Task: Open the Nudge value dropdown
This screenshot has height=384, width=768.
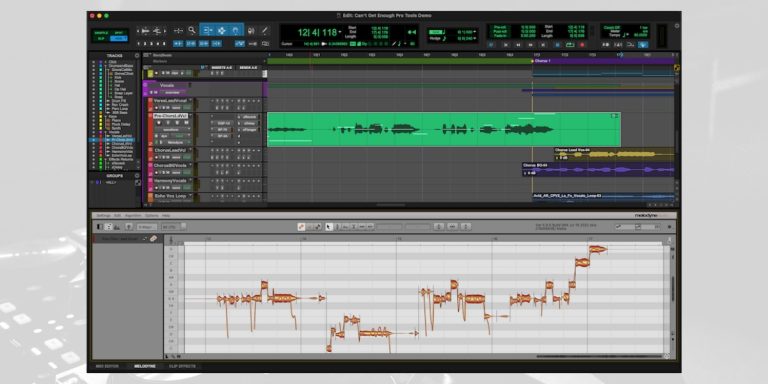Action: point(475,38)
